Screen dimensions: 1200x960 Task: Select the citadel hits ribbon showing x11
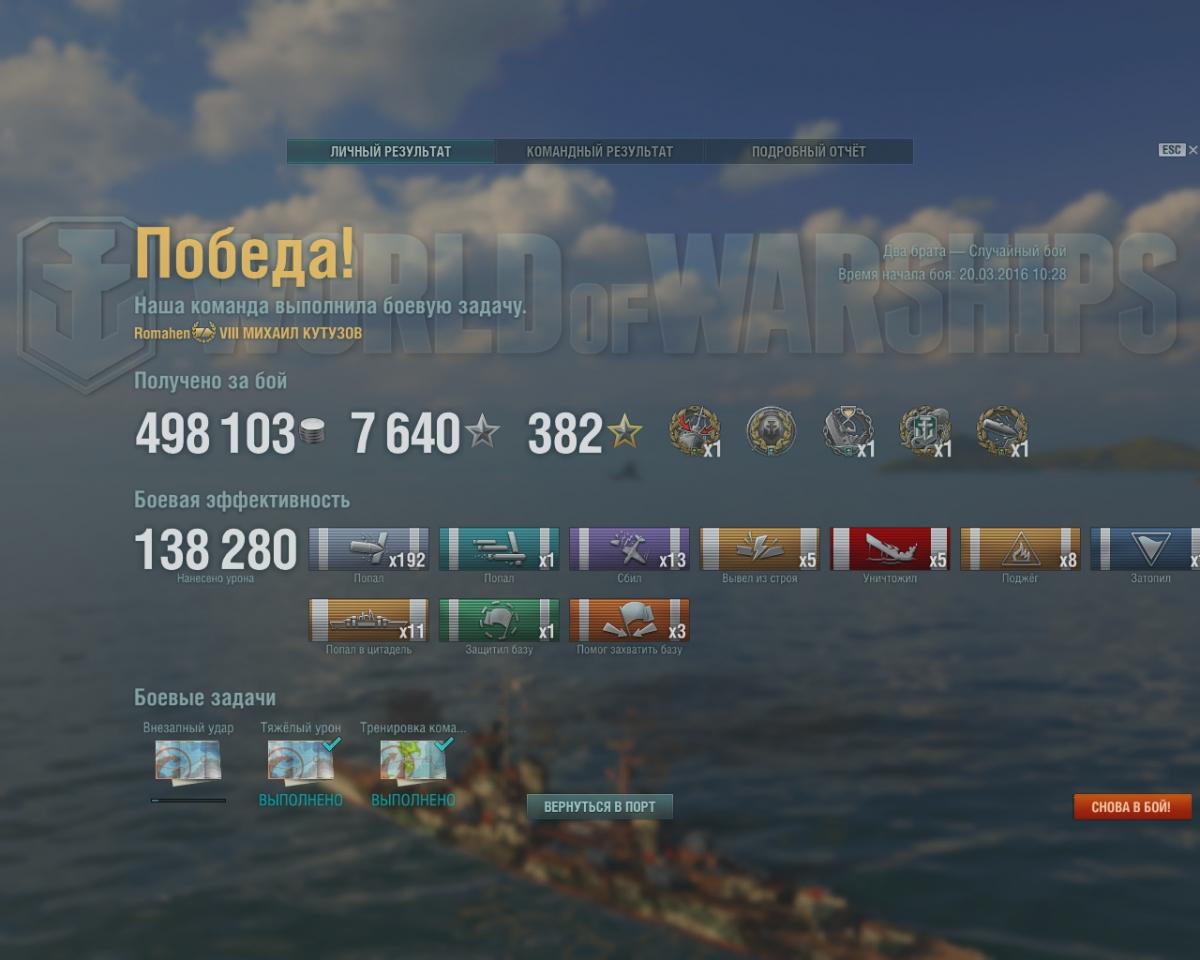pyautogui.click(x=369, y=620)
